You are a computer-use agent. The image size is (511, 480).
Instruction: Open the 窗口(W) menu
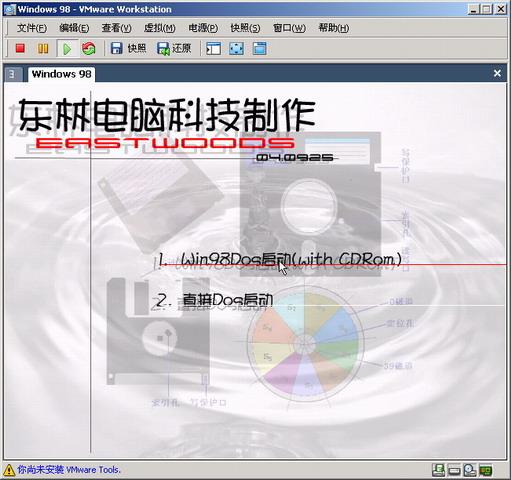289,28
